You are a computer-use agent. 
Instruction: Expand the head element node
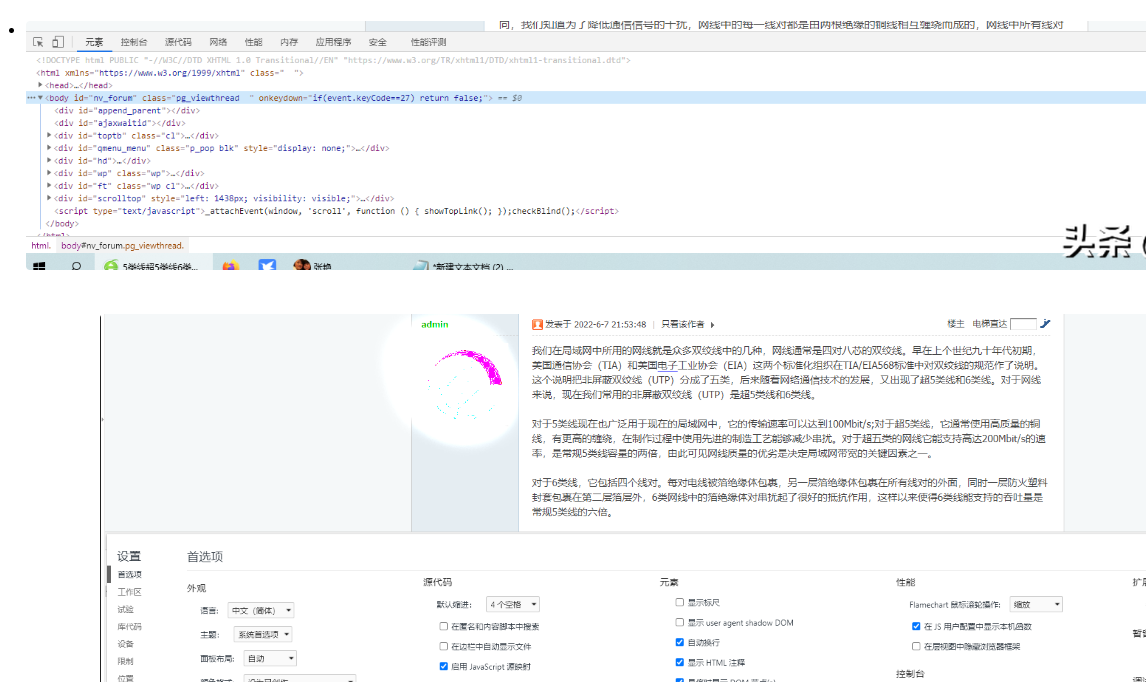40,86
